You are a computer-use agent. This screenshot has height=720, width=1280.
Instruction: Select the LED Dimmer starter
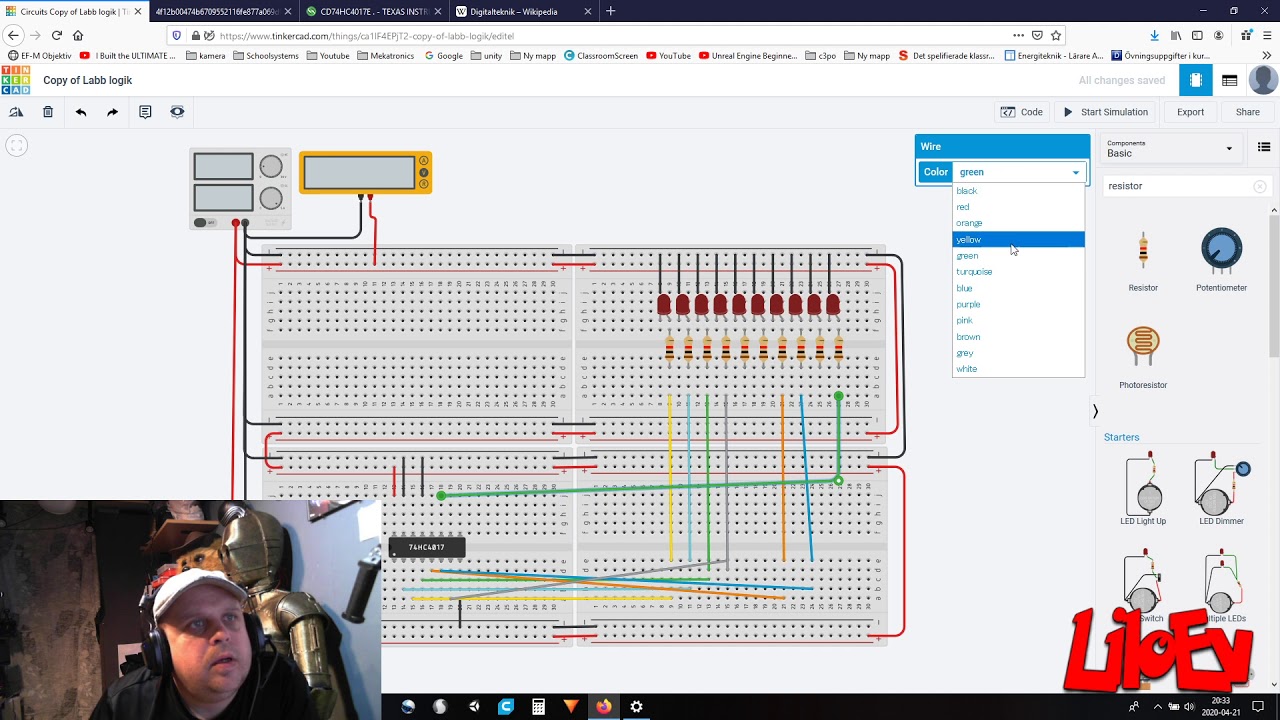click(1221, 489)
